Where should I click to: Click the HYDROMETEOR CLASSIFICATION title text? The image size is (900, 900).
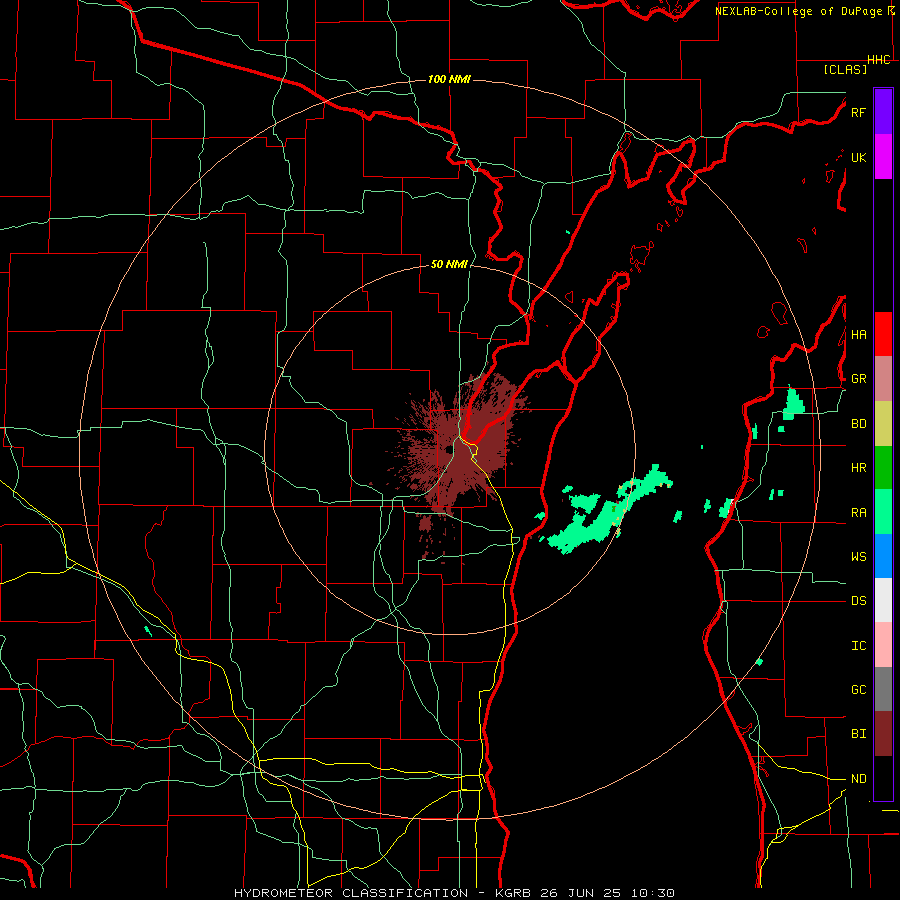(x=351, y=893)
